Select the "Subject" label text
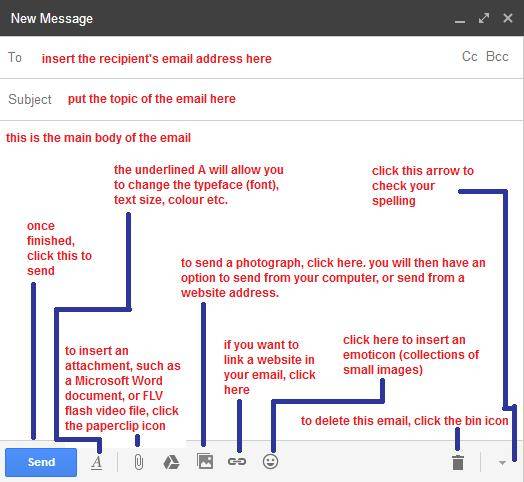524x482 pixels. (30, 99)
